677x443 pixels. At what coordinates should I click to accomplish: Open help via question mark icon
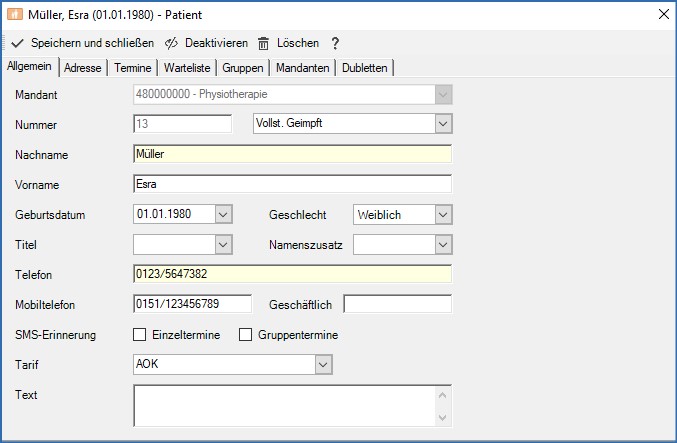coord(335,43)
